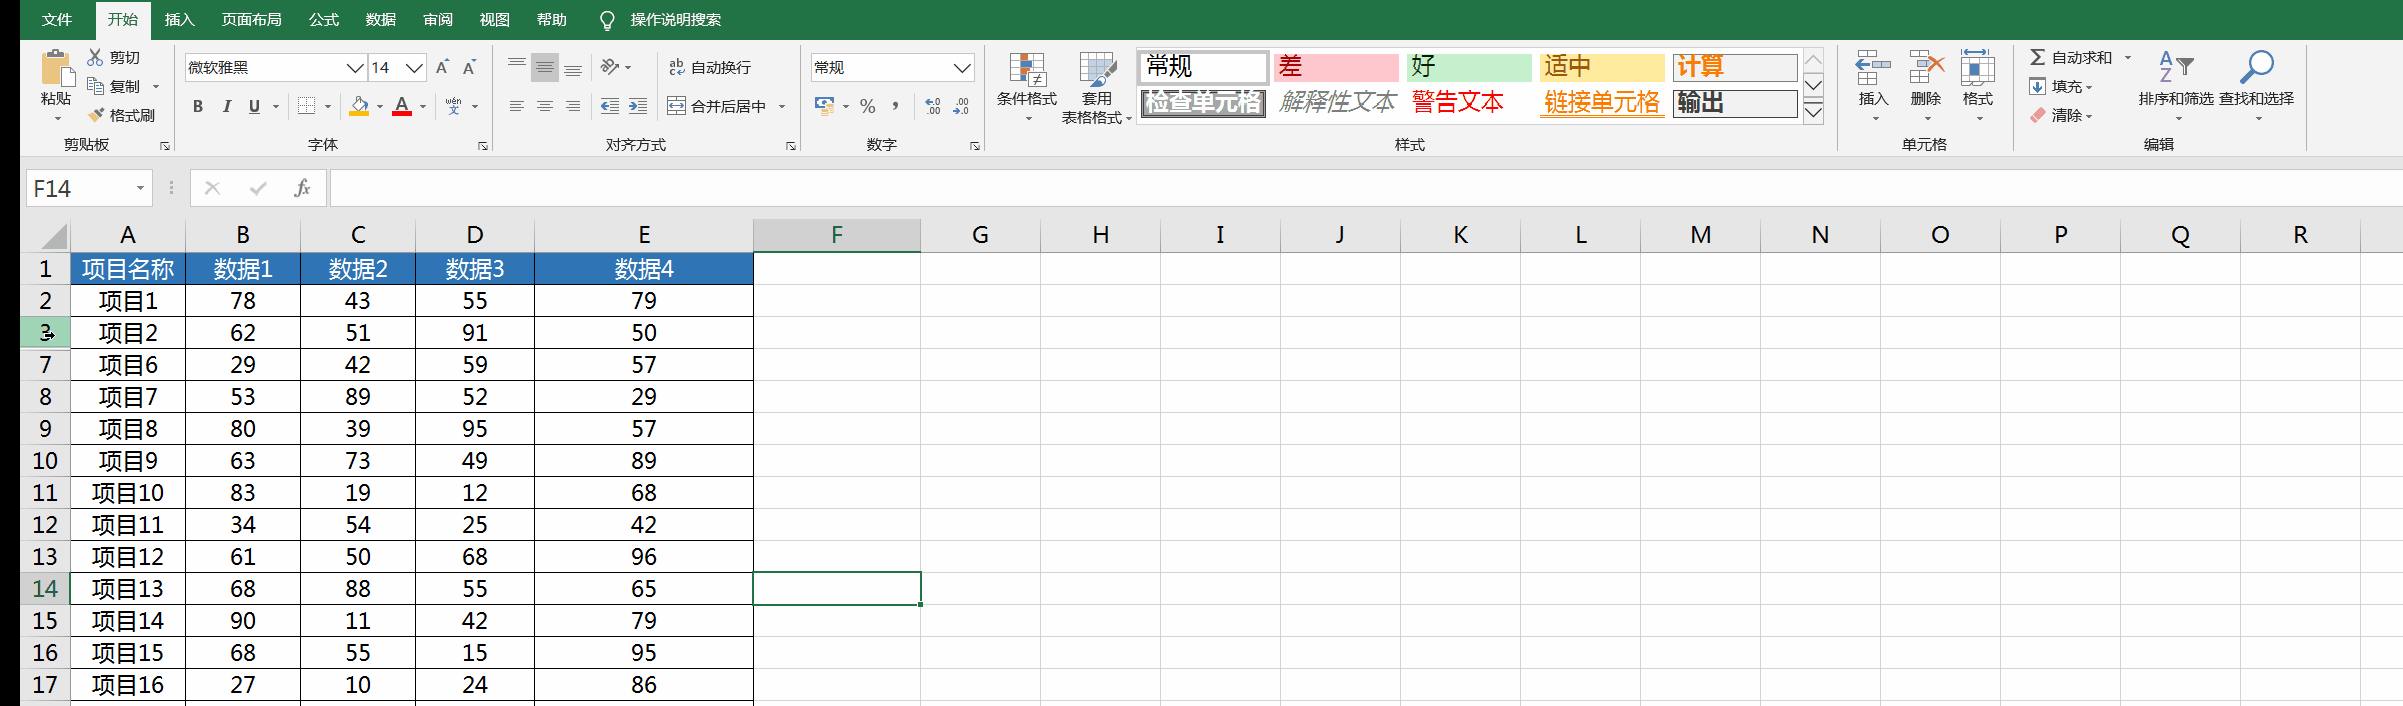
Task: Open the 文件 (File) tab
Action: tap(57, 19)
